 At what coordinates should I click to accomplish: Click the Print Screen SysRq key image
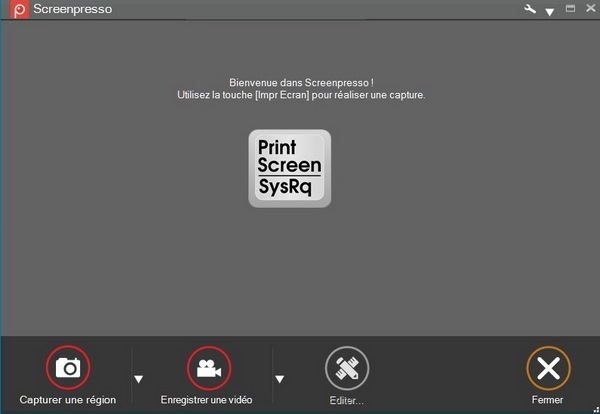pos(290,168)
